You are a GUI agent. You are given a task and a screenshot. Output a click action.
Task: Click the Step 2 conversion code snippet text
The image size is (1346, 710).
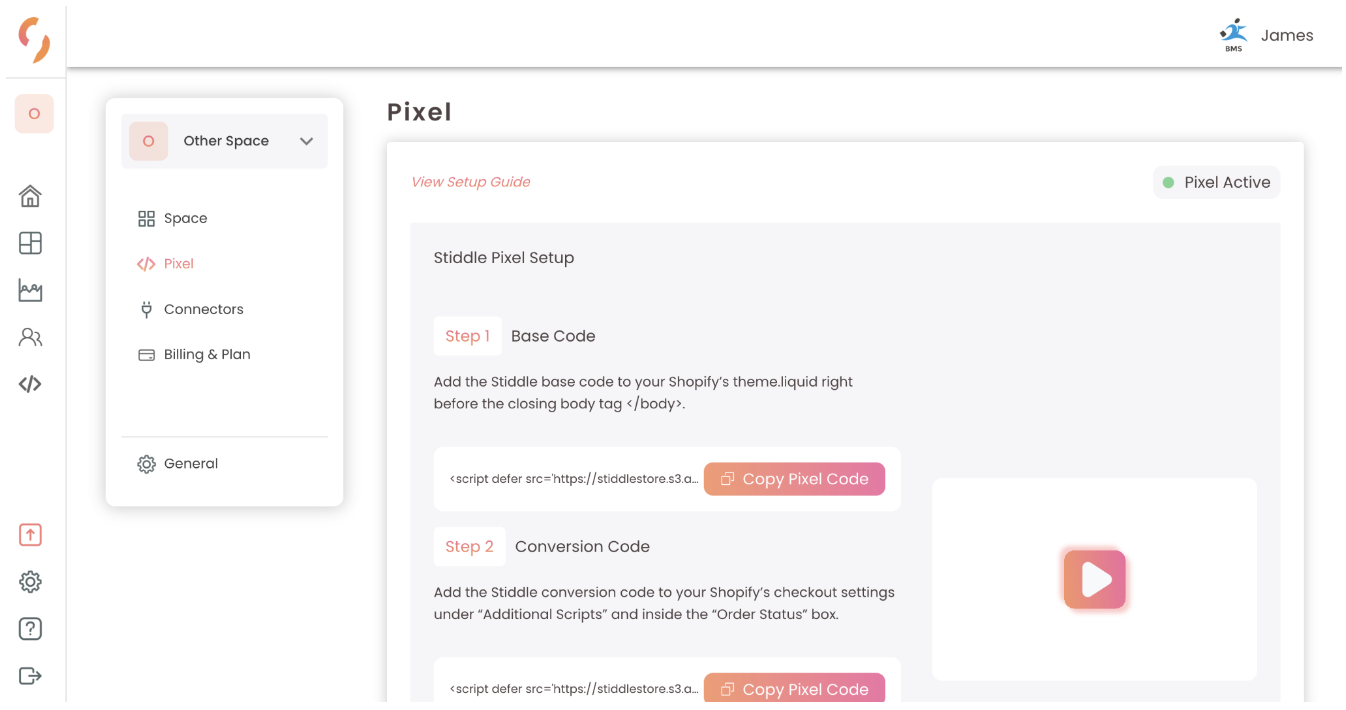point(573,689)
